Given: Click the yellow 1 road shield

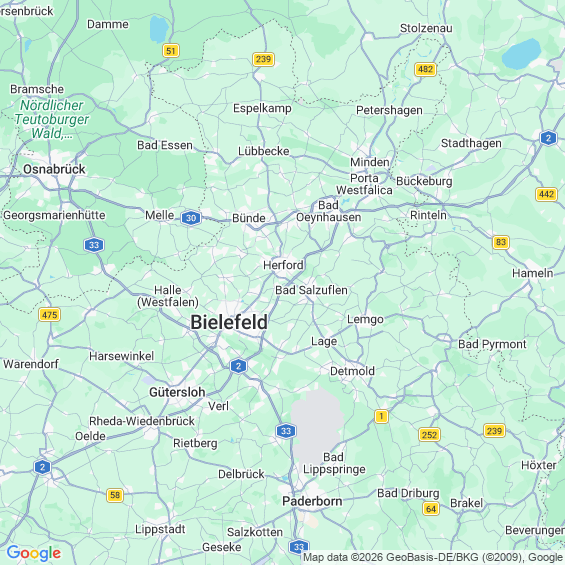Looking at the screenshot, I should coord(381,416).
